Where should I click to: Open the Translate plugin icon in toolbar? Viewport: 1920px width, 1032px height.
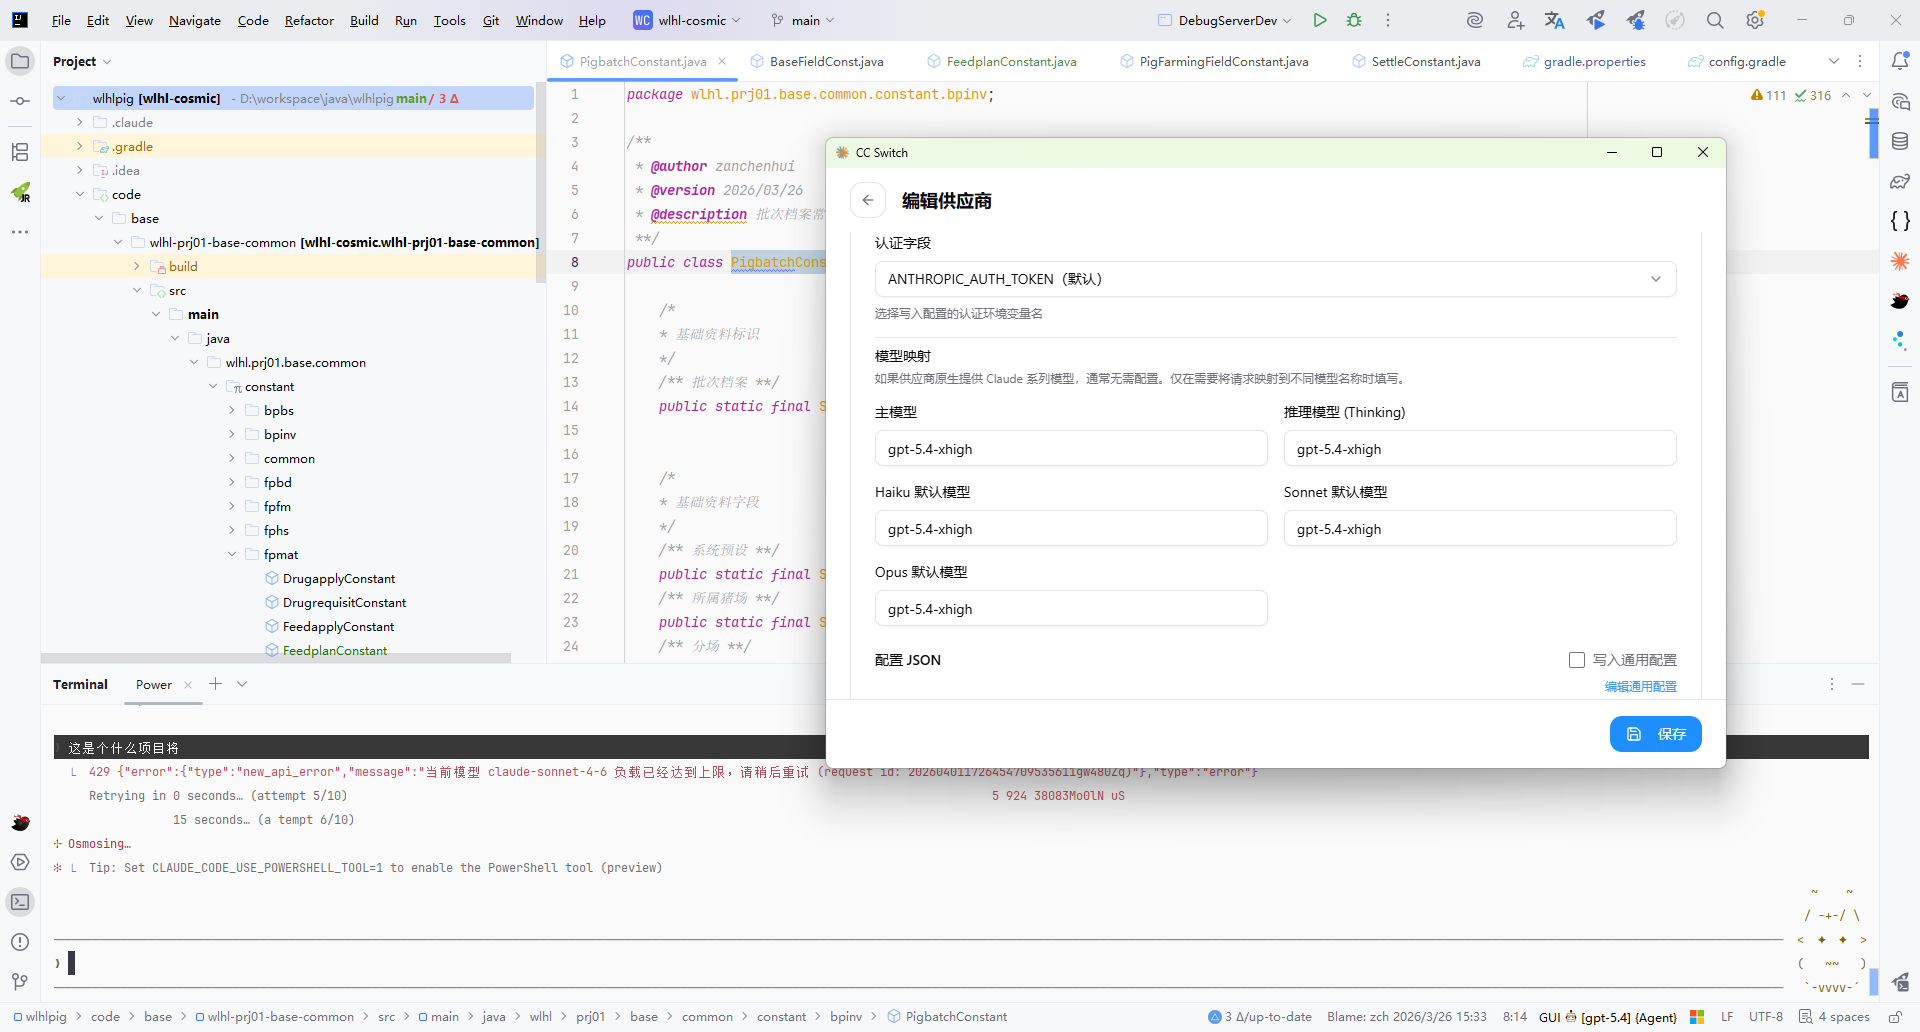(x=1554, y=20)
